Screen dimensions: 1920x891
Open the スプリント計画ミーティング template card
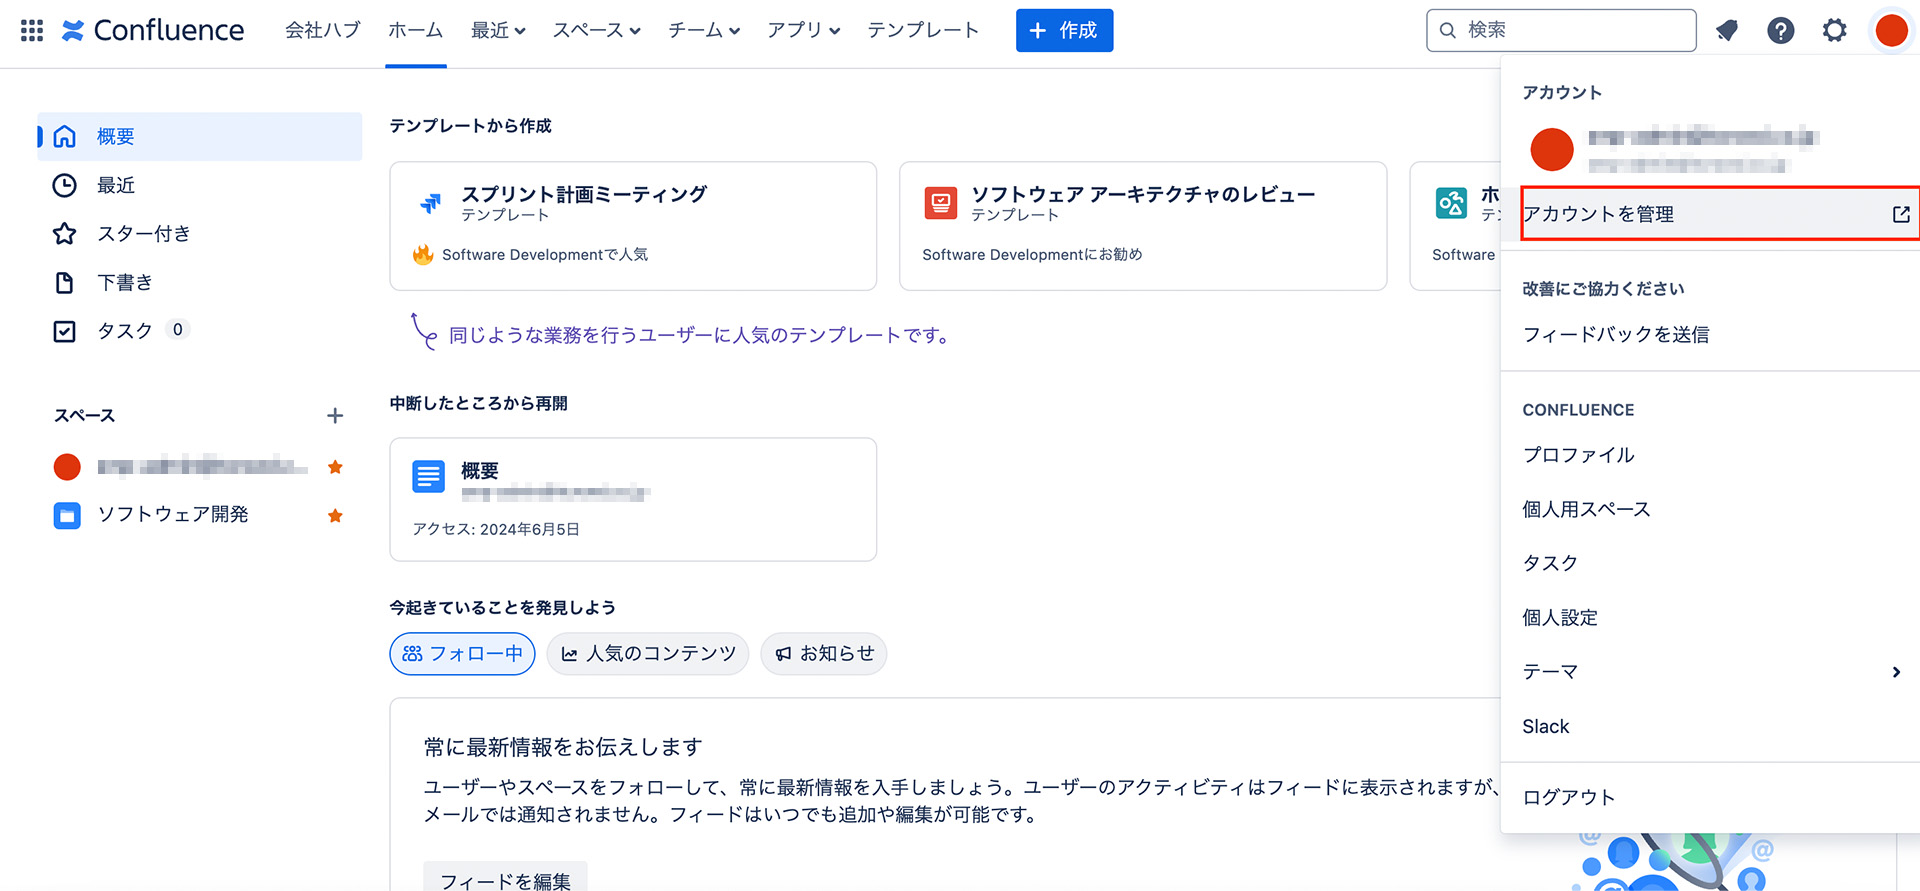pyautogui.click(x=632, y=226)
